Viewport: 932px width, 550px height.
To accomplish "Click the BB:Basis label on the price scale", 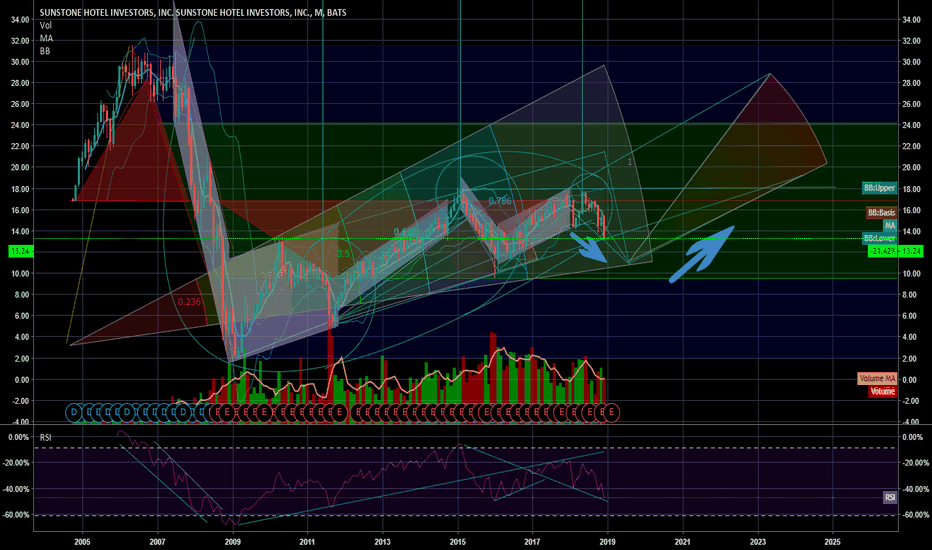I will 881,213.
